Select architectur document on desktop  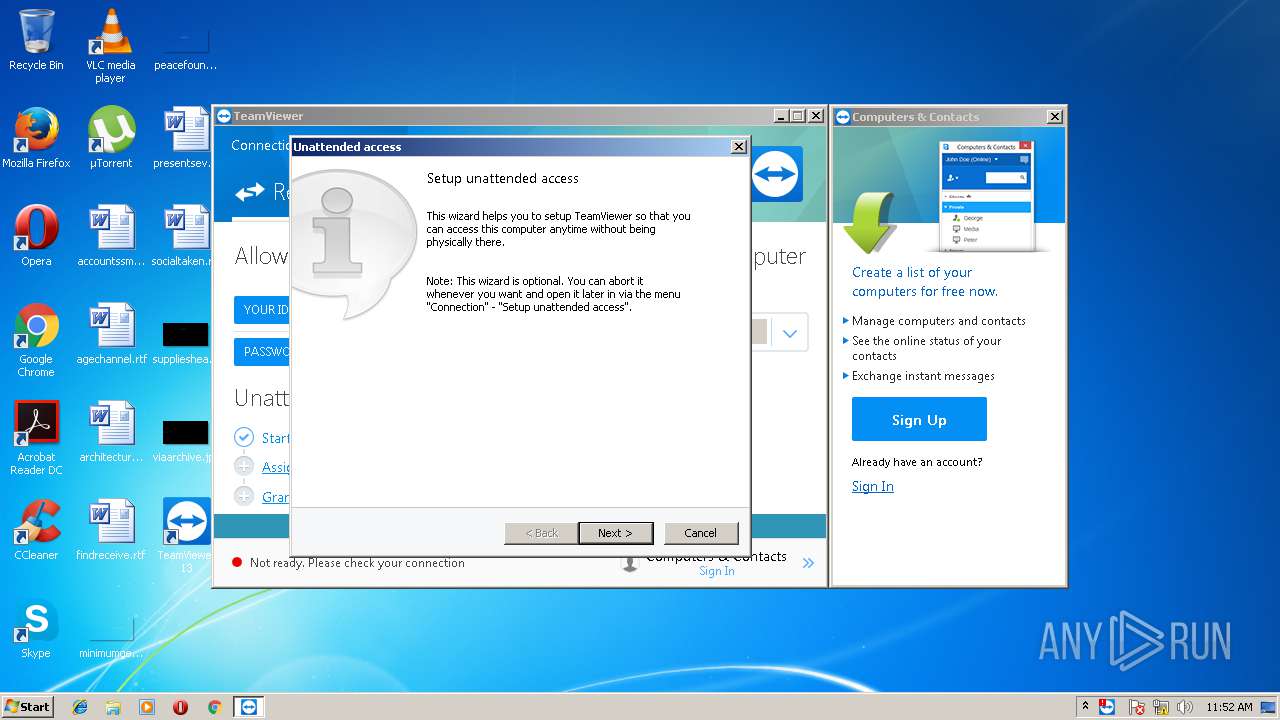coord(110,432)
